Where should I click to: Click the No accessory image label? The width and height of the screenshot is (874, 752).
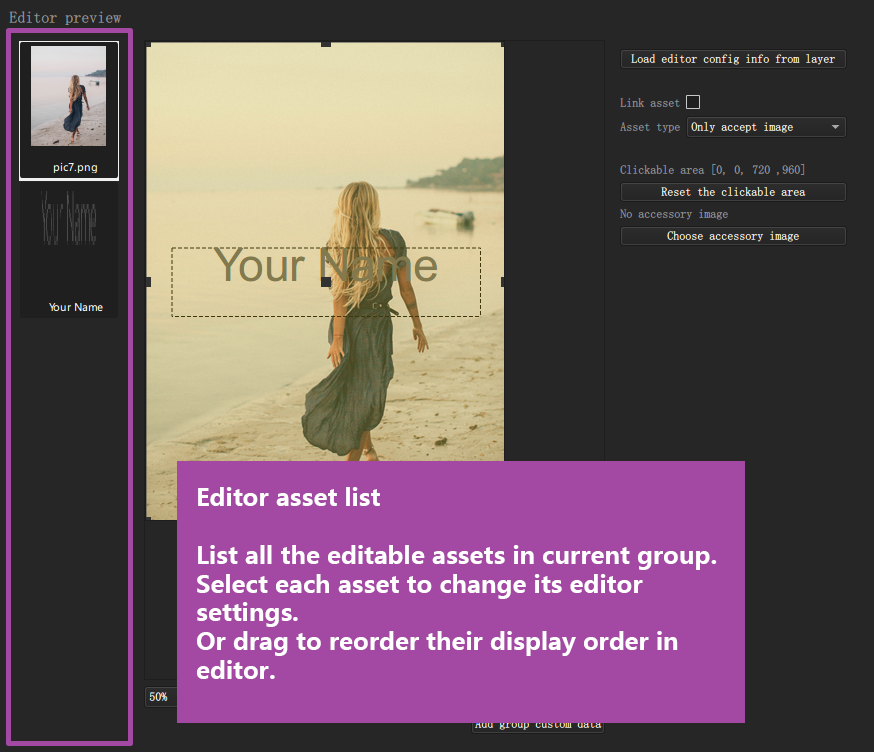(673, 214)
